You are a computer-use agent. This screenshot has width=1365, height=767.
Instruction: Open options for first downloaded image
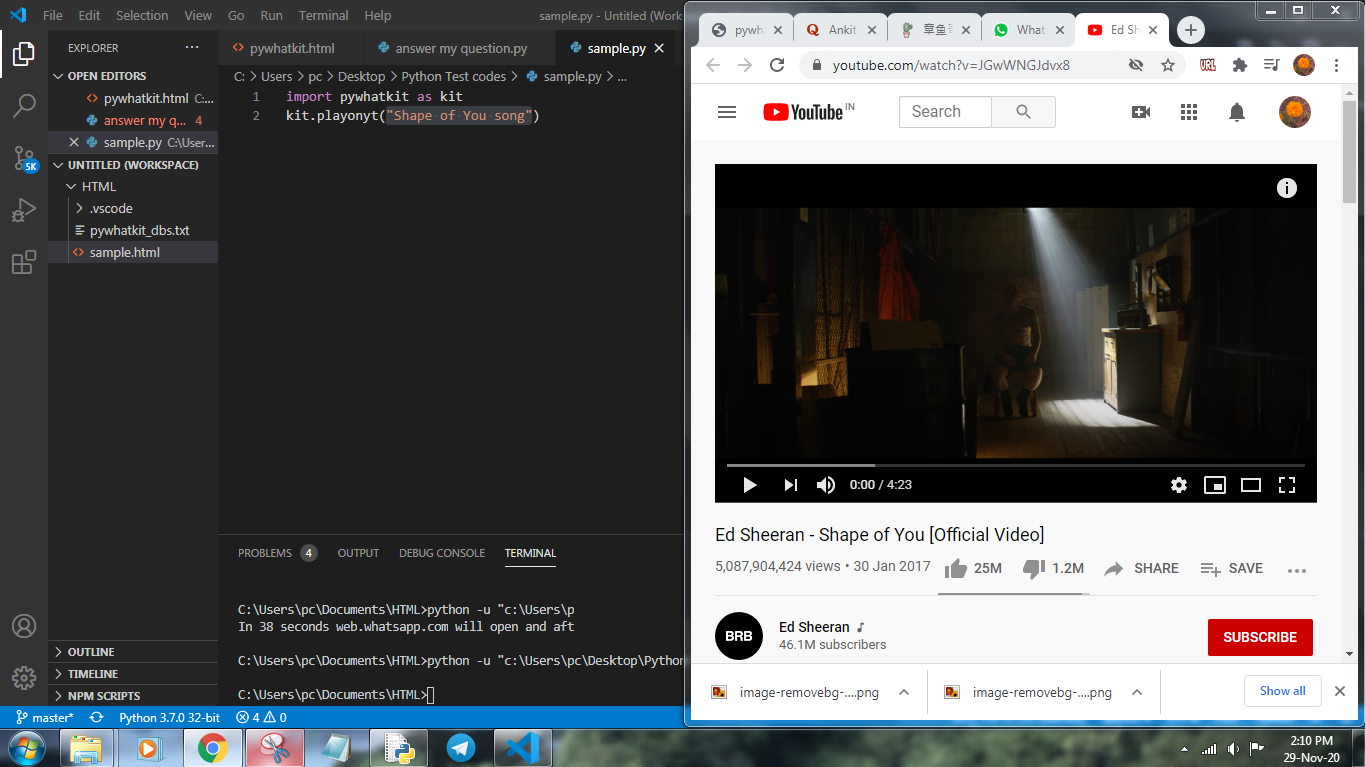[x=903, y=692]
